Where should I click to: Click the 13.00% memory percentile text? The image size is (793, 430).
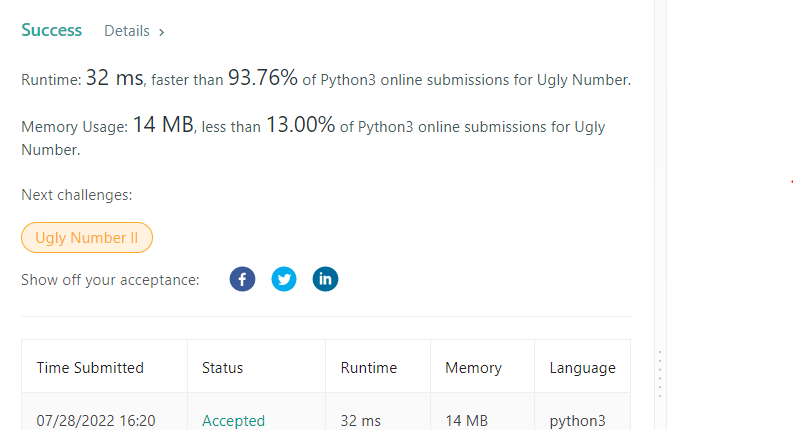tap(300, 127)
